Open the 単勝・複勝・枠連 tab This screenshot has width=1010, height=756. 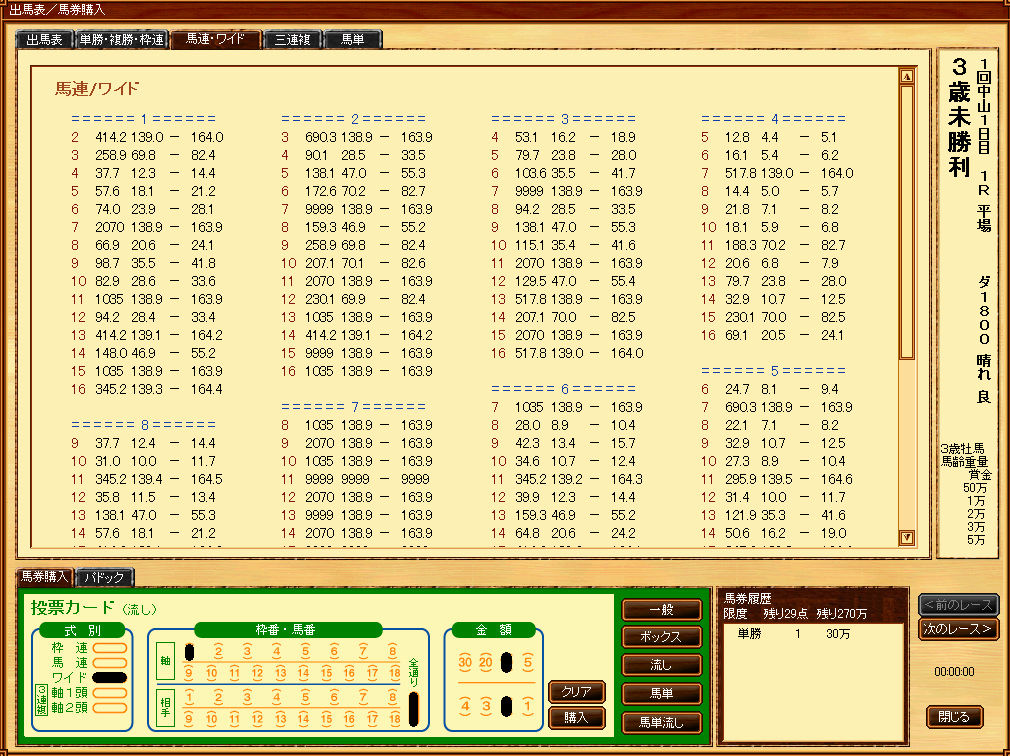(122, 40)
